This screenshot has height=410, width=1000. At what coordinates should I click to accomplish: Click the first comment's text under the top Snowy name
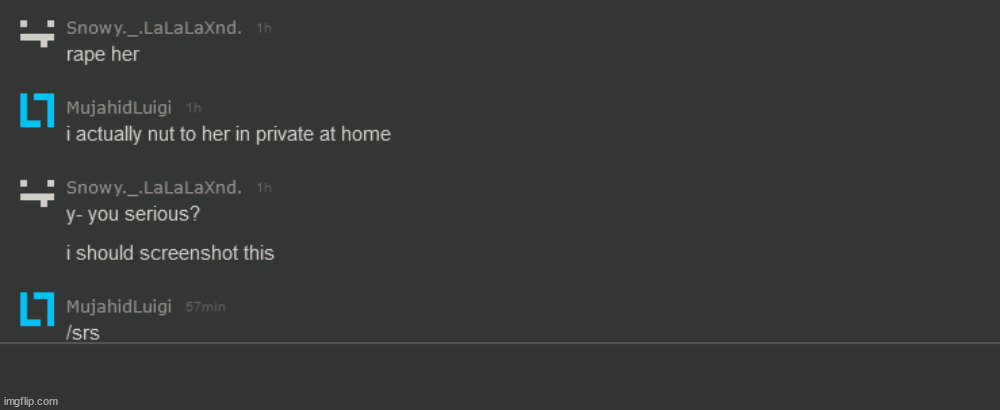tap(102, 54)
